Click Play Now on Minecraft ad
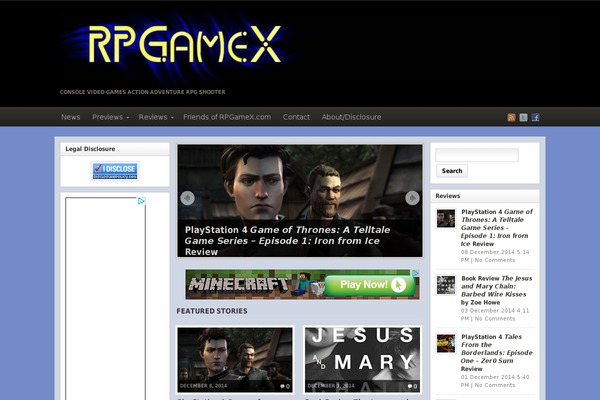Viewport: 600px width, 400px height. (x=370, y=285)
